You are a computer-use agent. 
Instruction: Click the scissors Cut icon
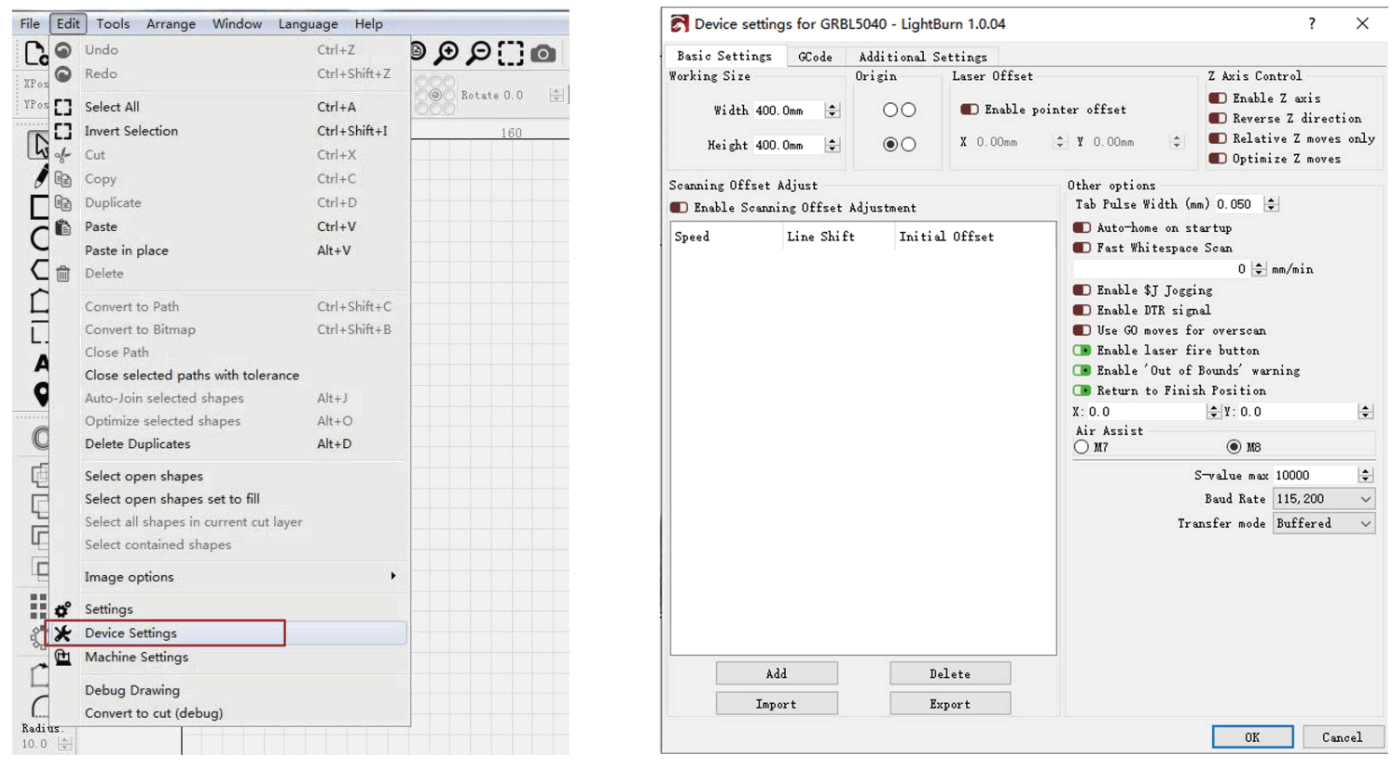(63, 155)
